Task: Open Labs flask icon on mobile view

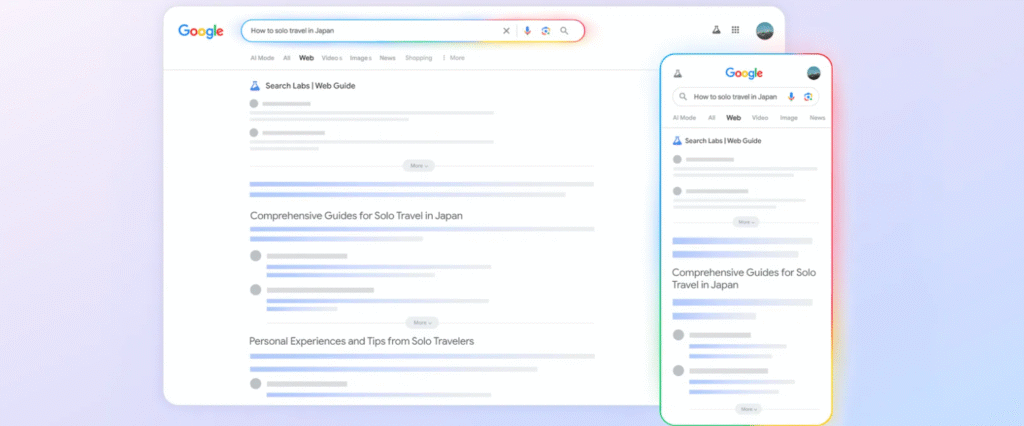Action: pos(677,73)
